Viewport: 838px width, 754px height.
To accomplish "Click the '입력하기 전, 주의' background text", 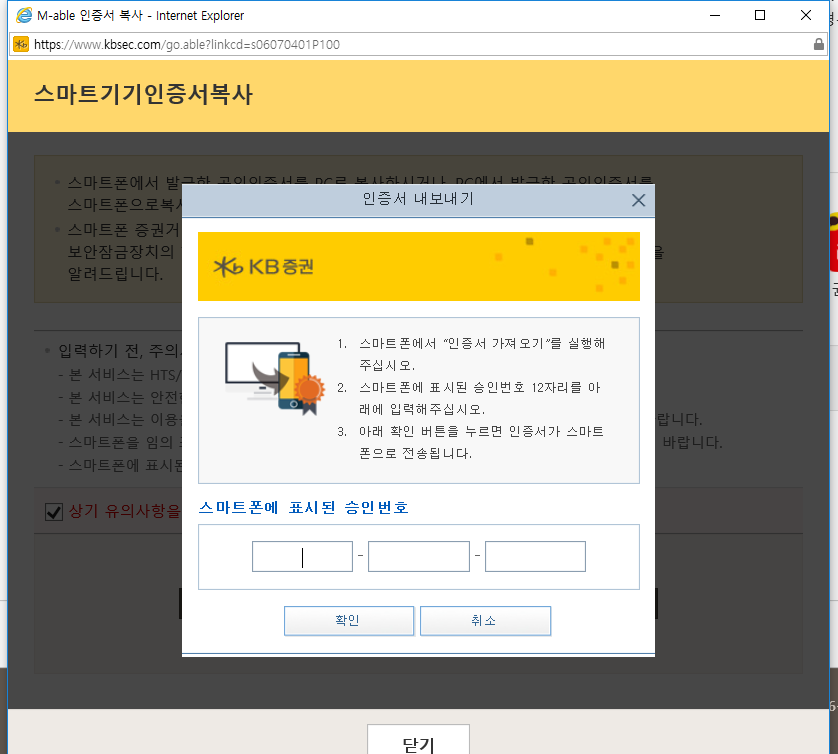I will pyautogui.click(x=118, y=351).
